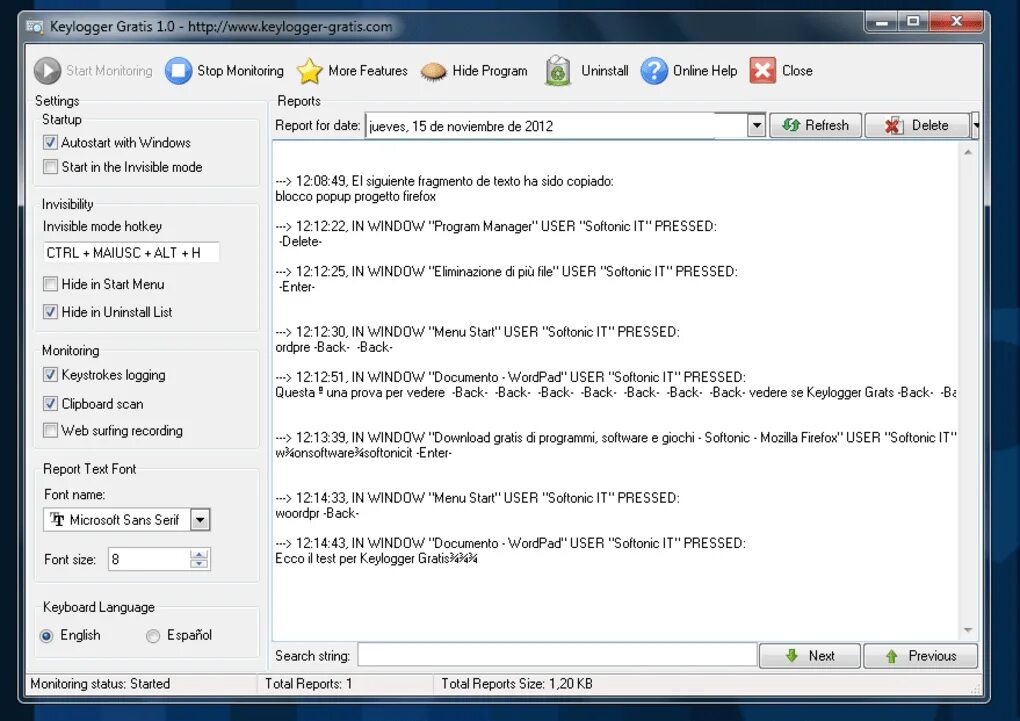Click the Keylogger Gratis title bar icon

tap(34, 27)
